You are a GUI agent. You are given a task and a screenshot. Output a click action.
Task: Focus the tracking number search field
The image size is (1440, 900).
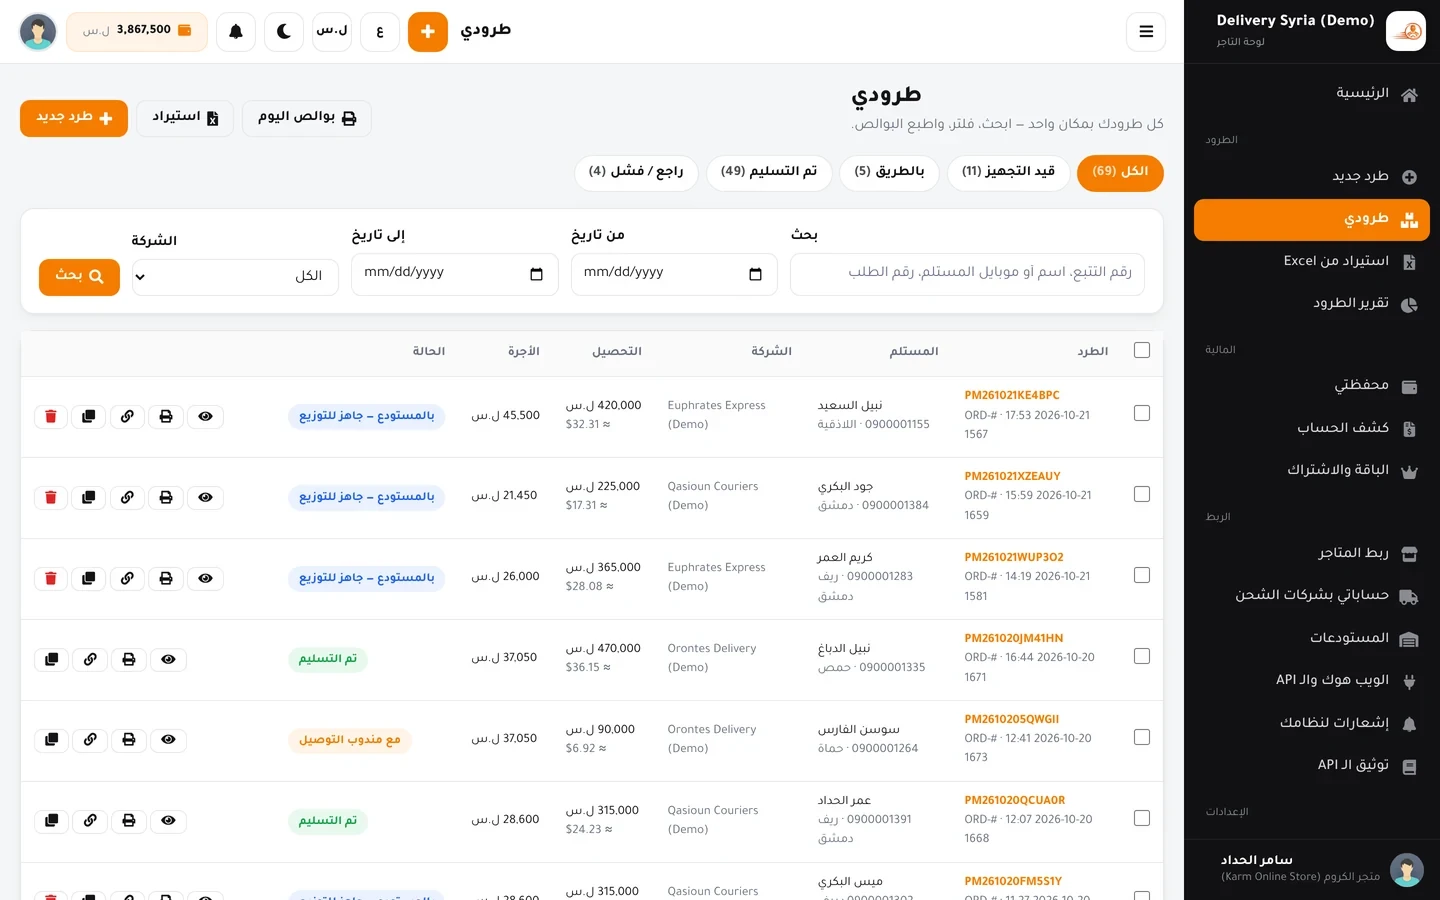point(967,274)
